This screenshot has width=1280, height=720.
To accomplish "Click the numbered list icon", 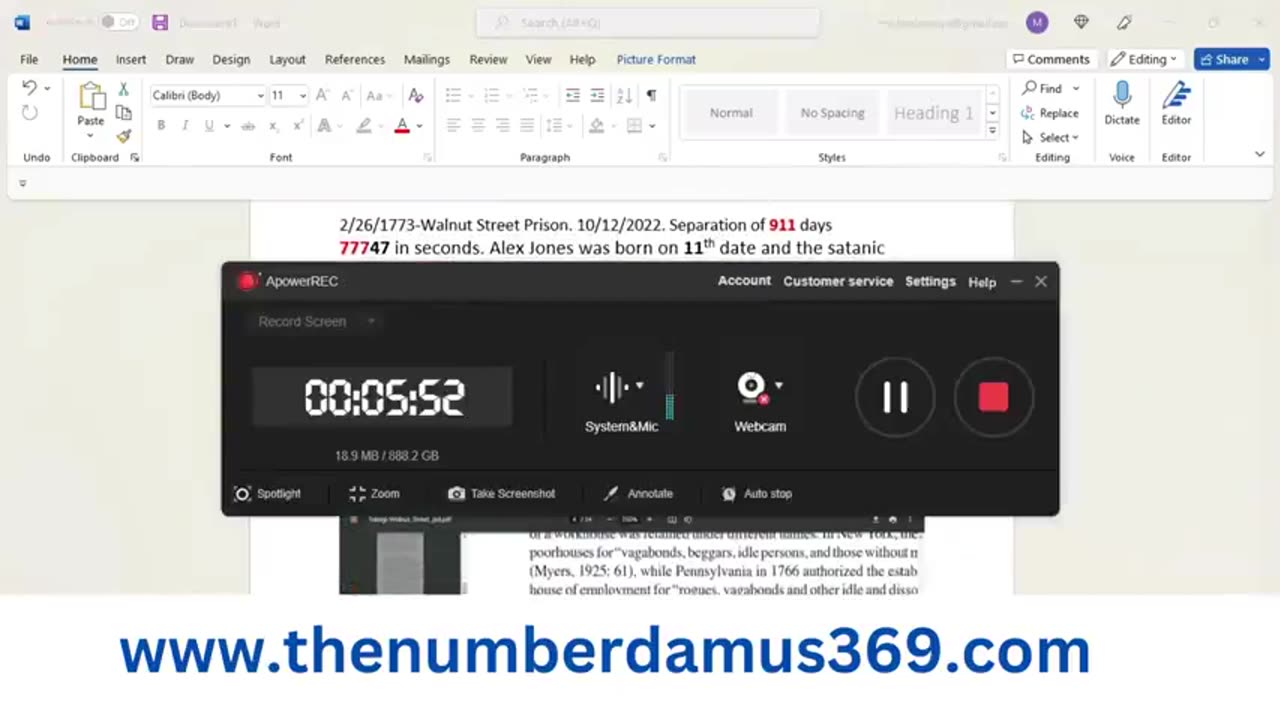I will (491, 95).
